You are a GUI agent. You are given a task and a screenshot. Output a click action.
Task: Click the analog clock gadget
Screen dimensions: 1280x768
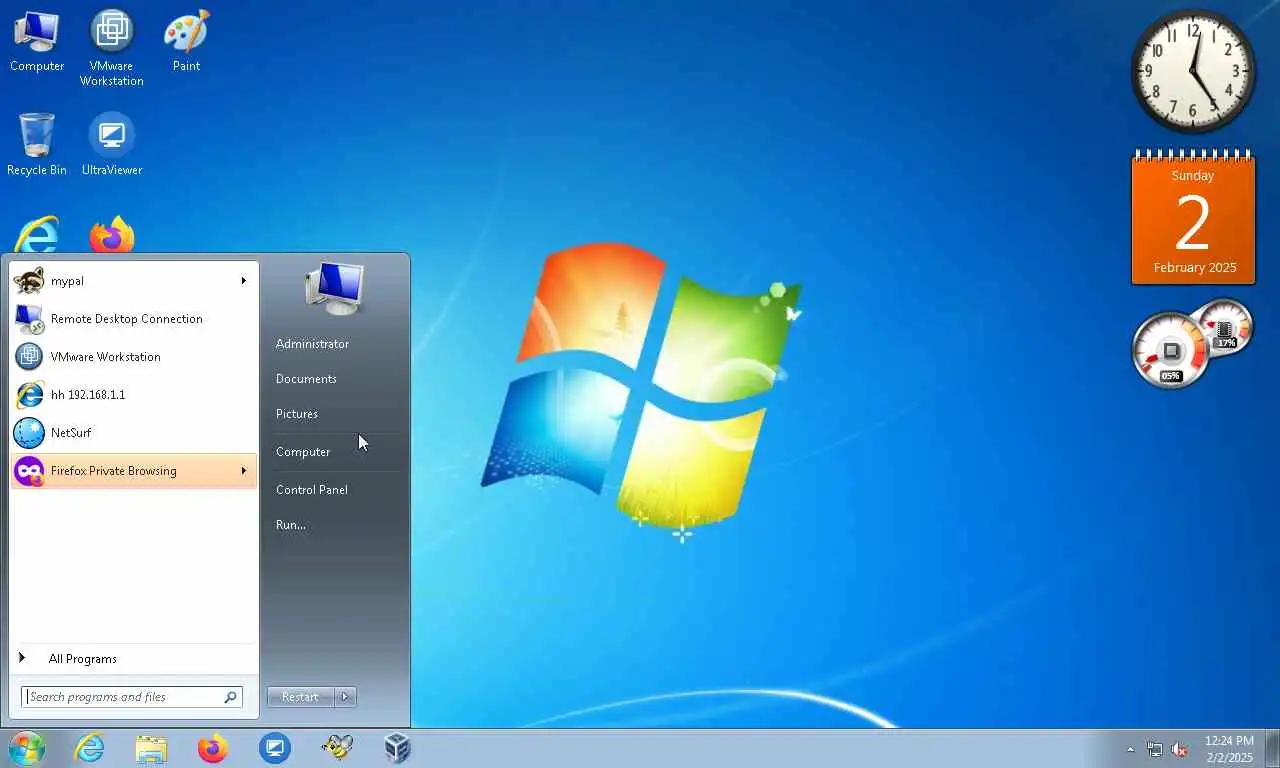1194,71
